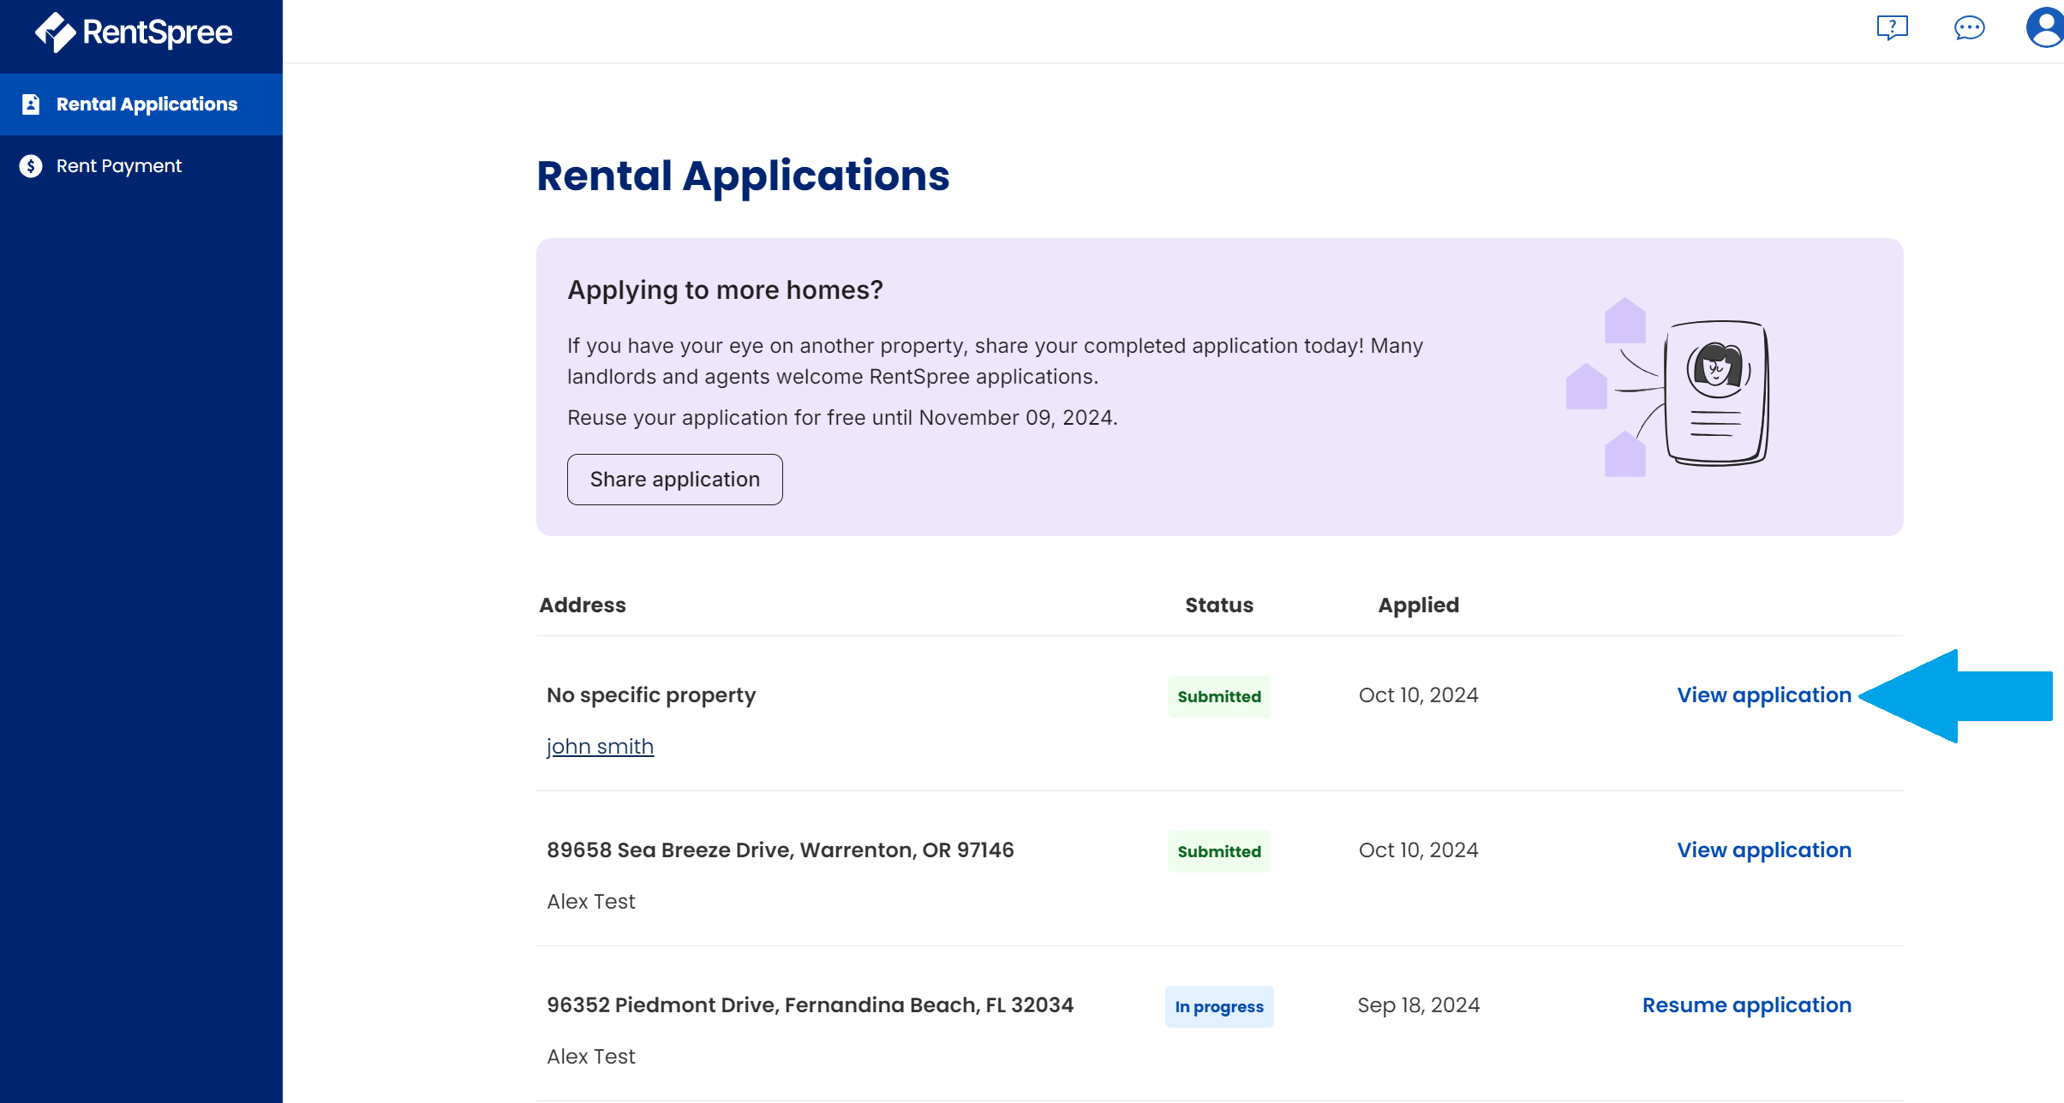Open the john smith link
The height and width of the screenshot is (1103, 2064).
pos(600,746)
